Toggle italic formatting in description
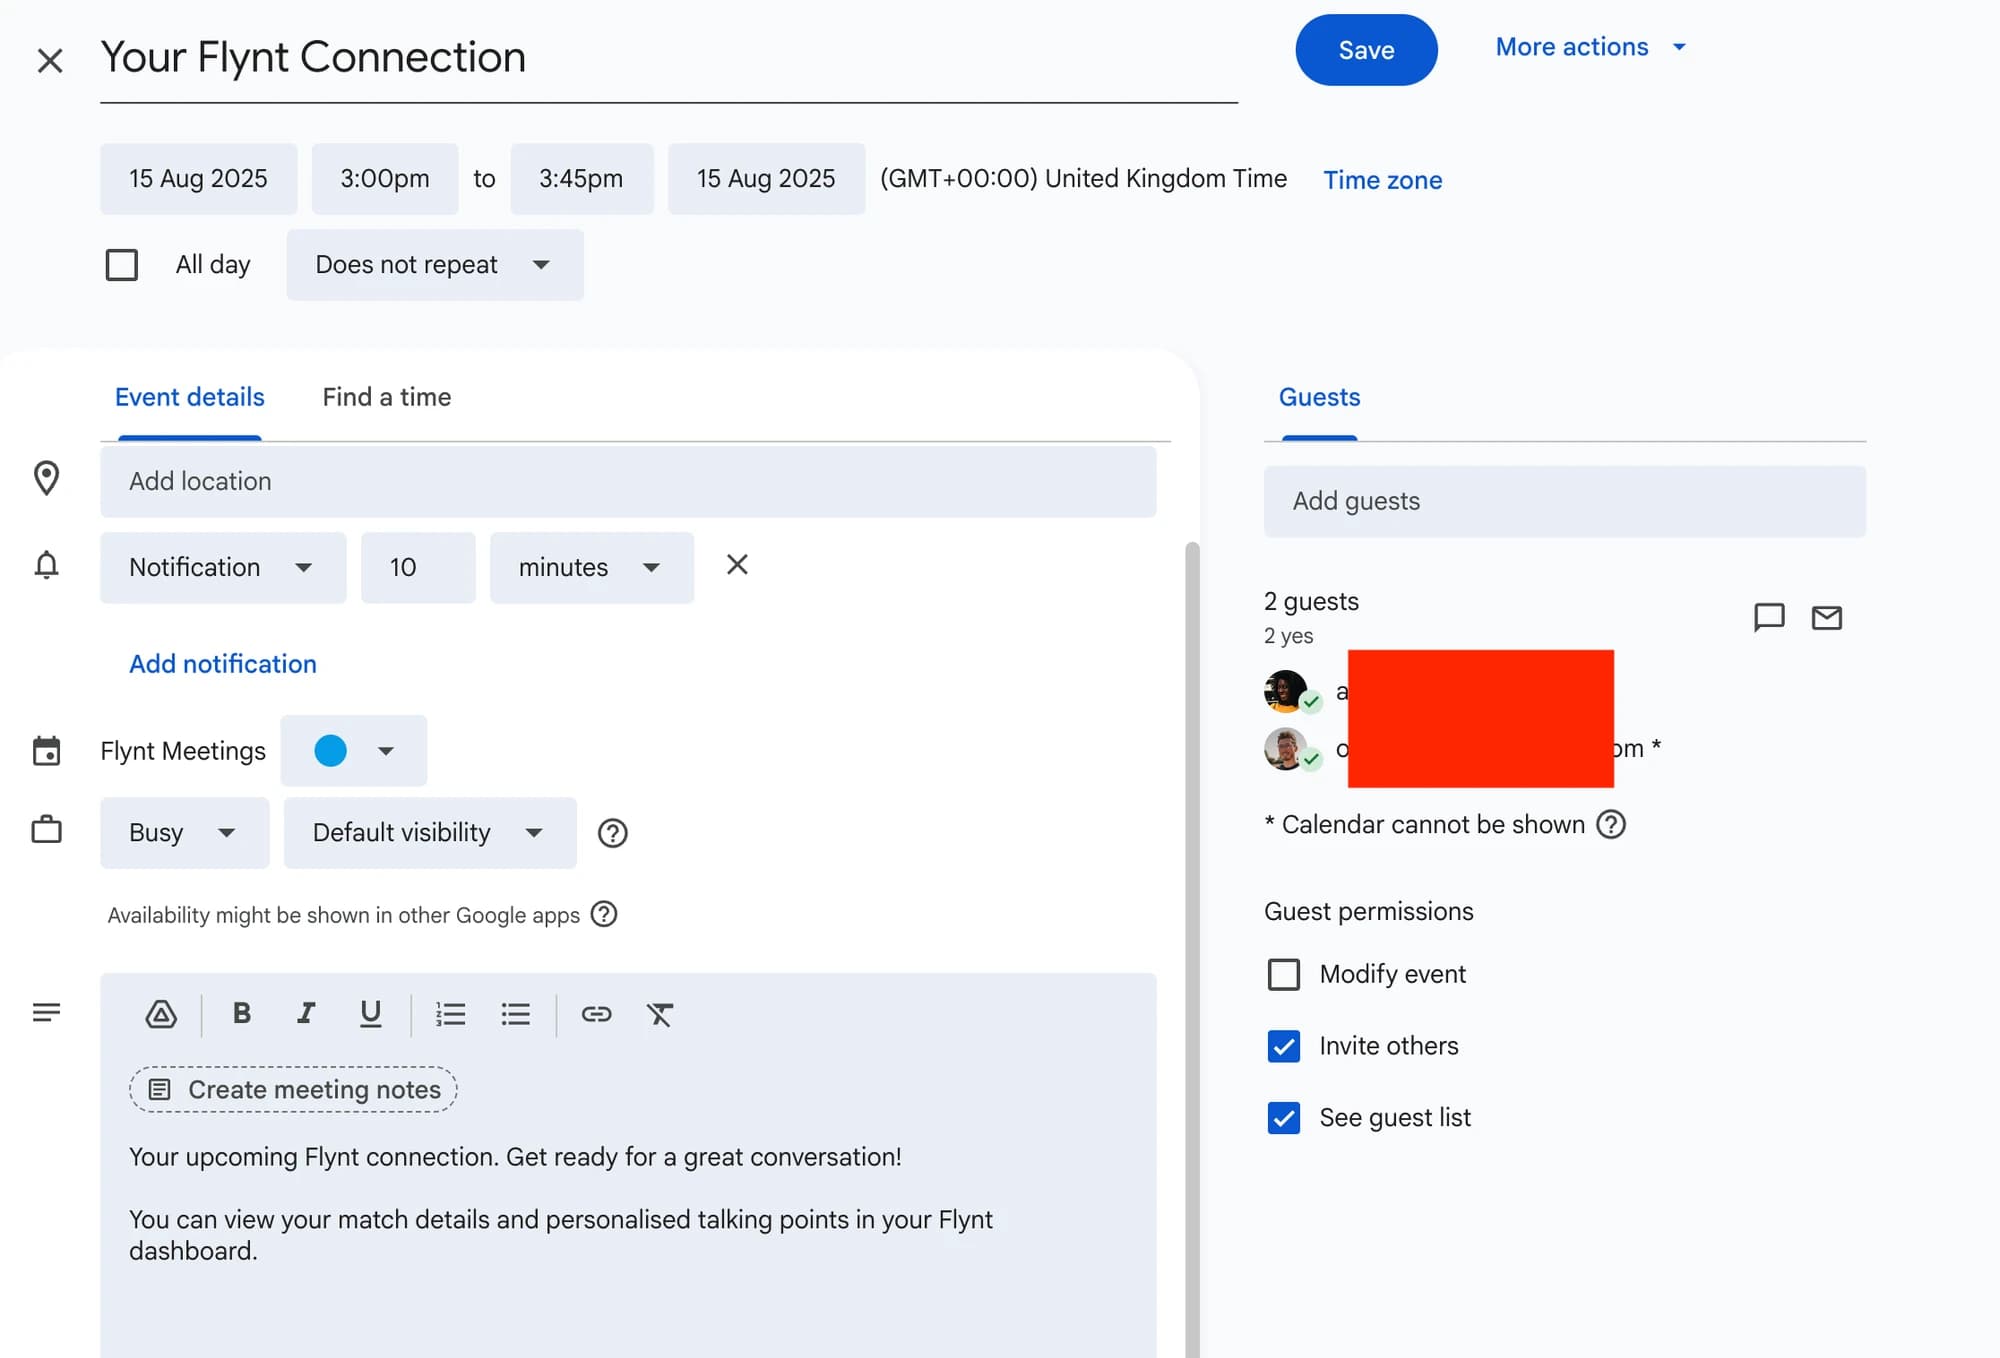The image size is (2000, 1358). (306, 1013)
